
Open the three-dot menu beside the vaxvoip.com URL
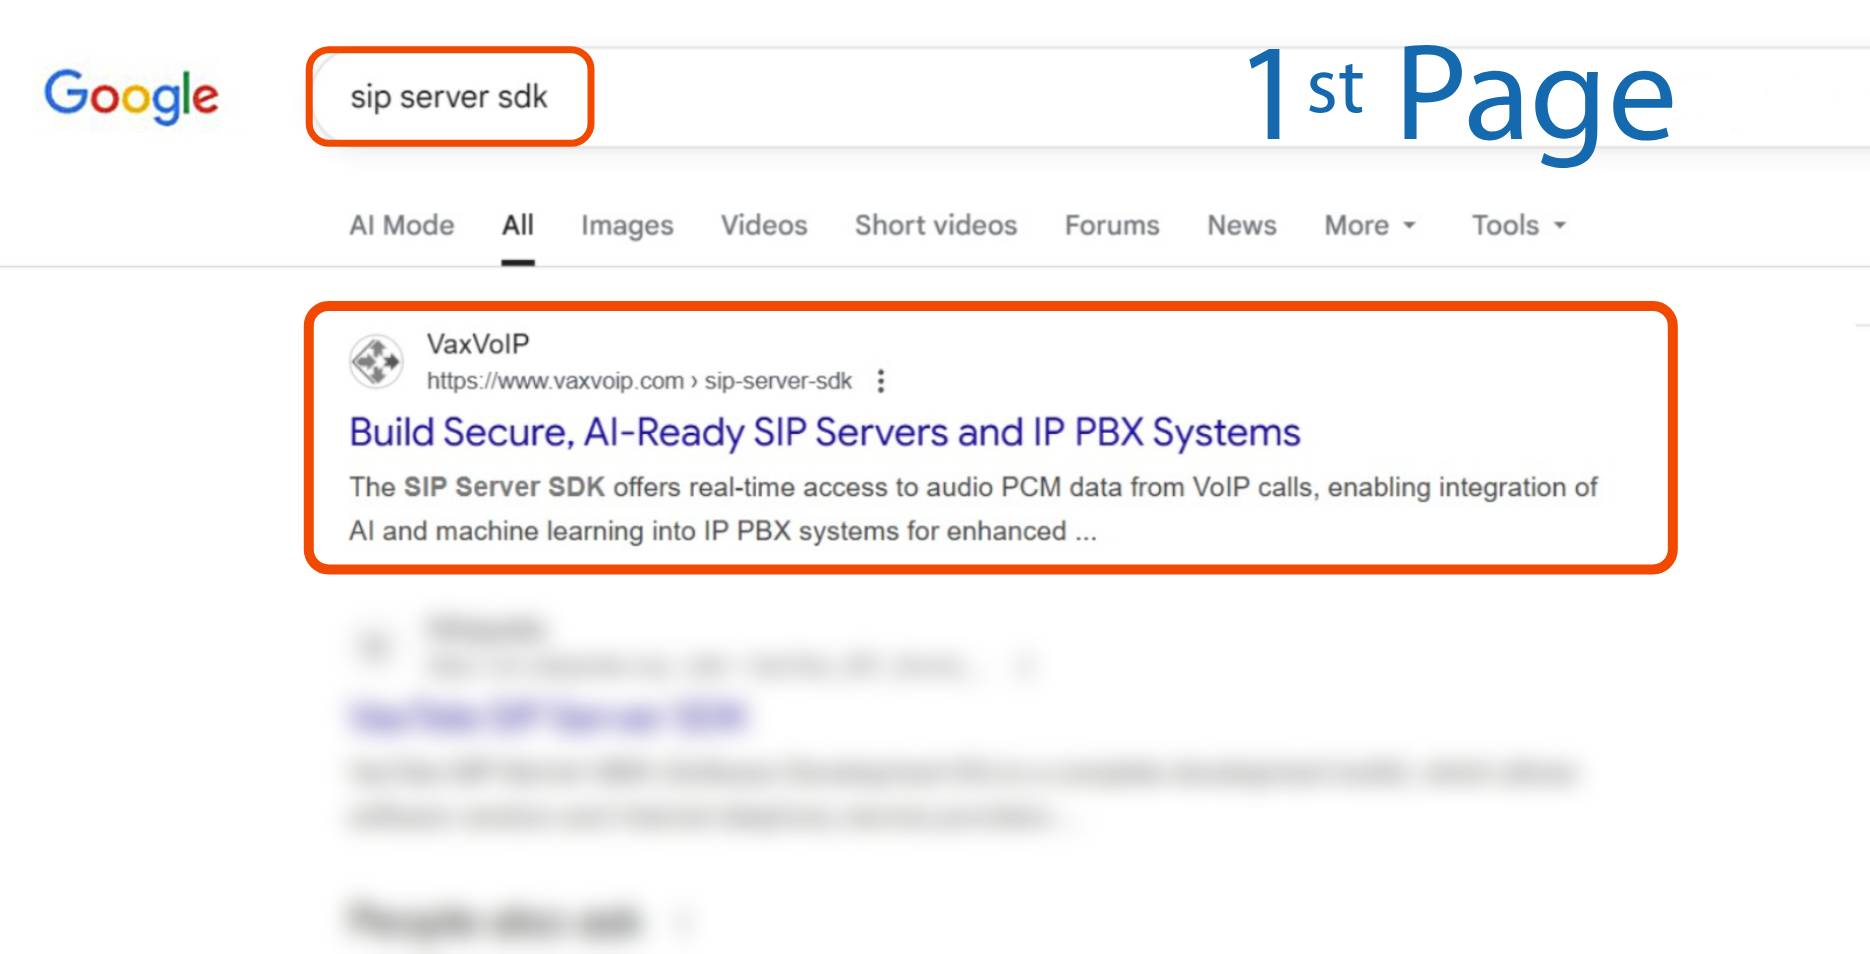[x=880, y=381]
